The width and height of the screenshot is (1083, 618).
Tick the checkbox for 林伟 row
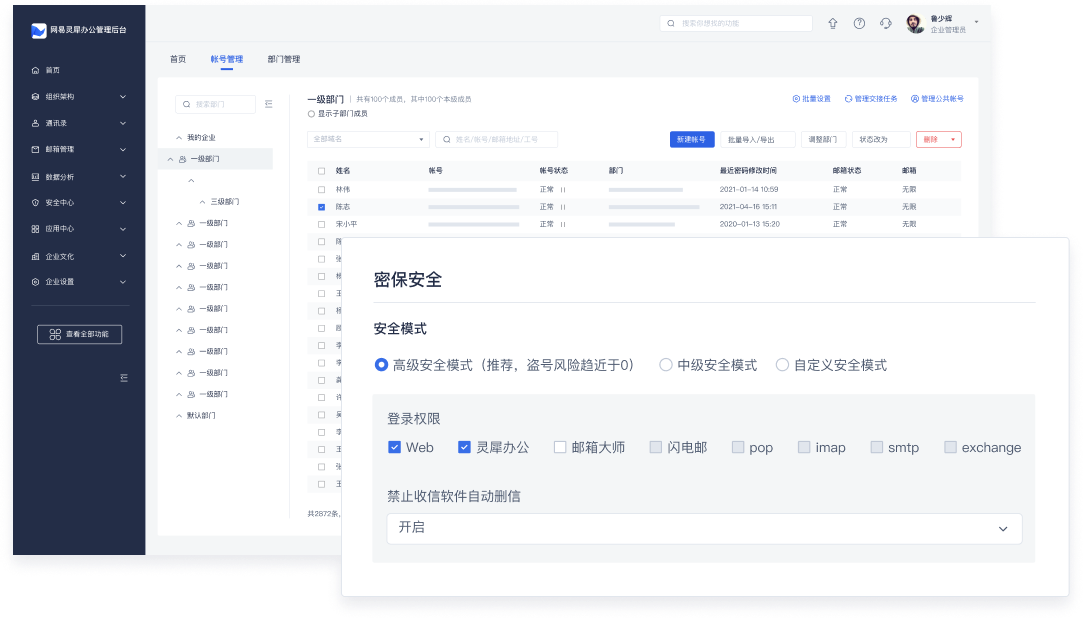321,189
